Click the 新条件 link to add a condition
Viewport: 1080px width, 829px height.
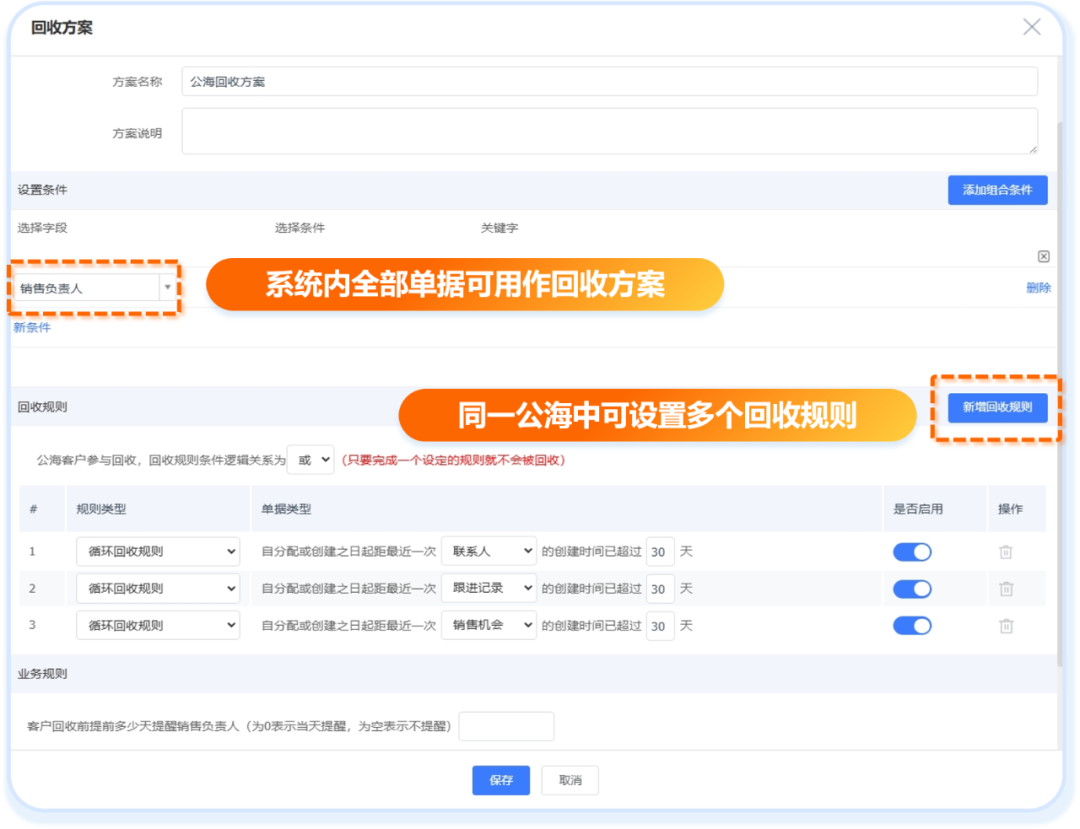pos(32,327)
